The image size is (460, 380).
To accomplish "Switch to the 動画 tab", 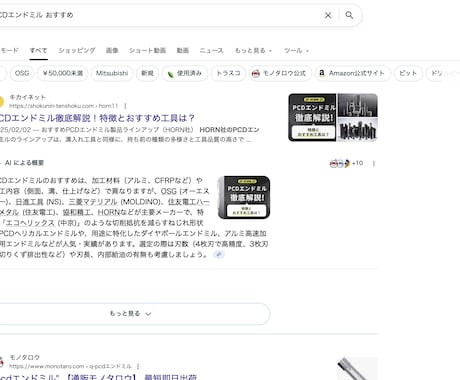I will point(183,50).
